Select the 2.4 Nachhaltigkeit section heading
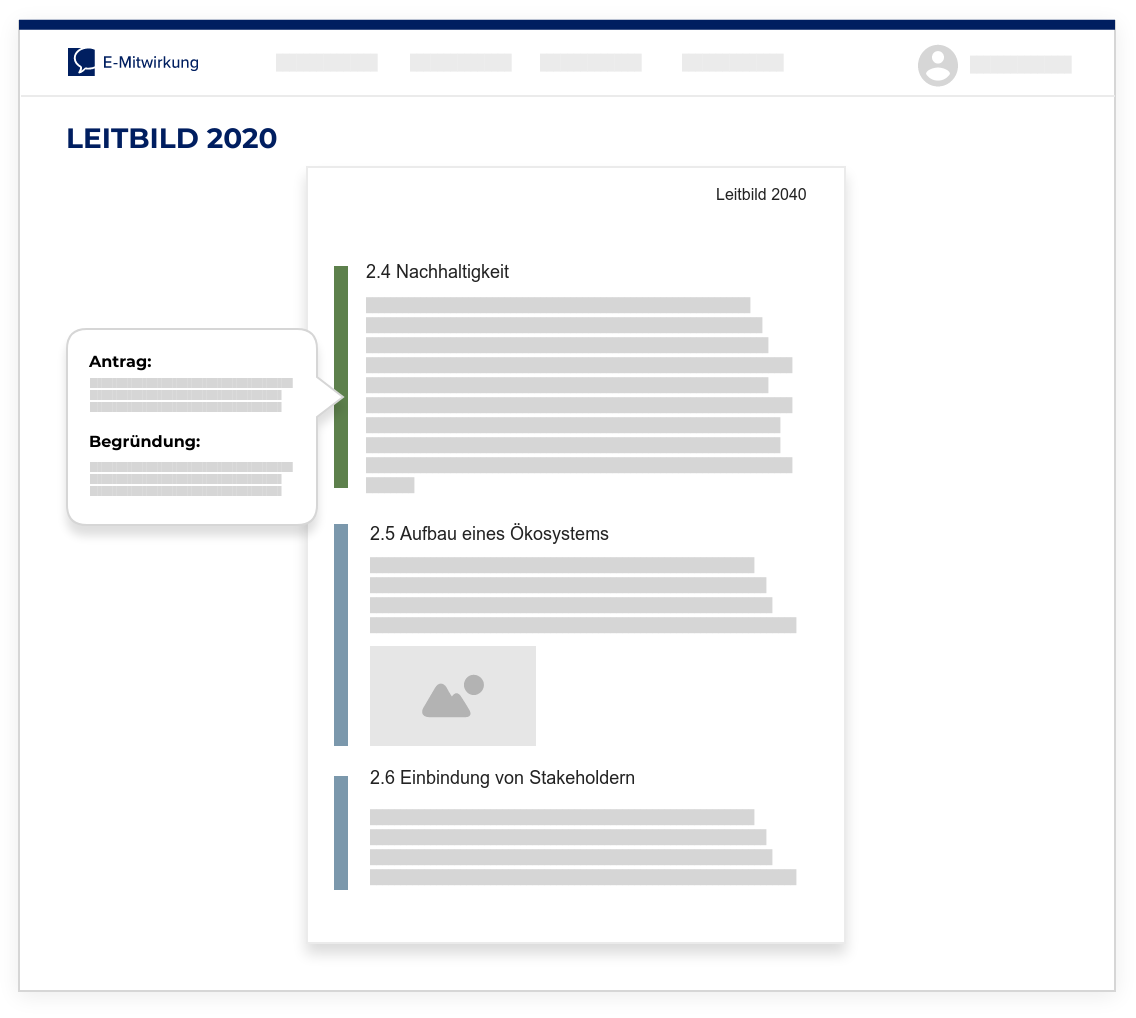 [x=437, y=272]
